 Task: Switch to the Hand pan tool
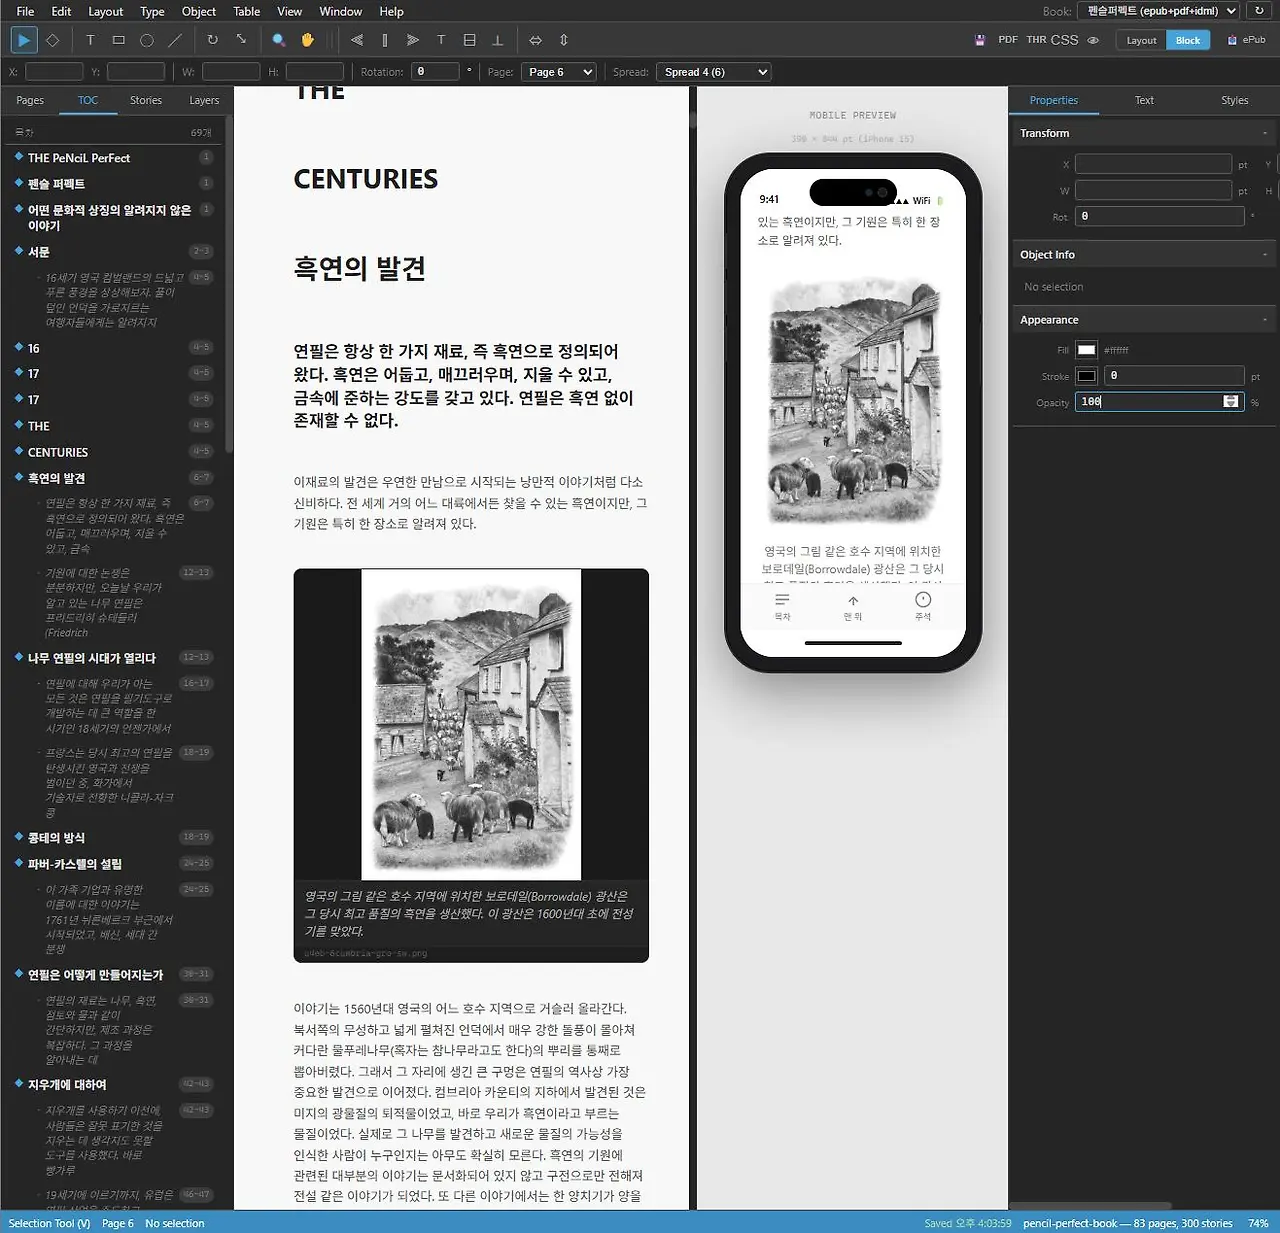[308, 40]
